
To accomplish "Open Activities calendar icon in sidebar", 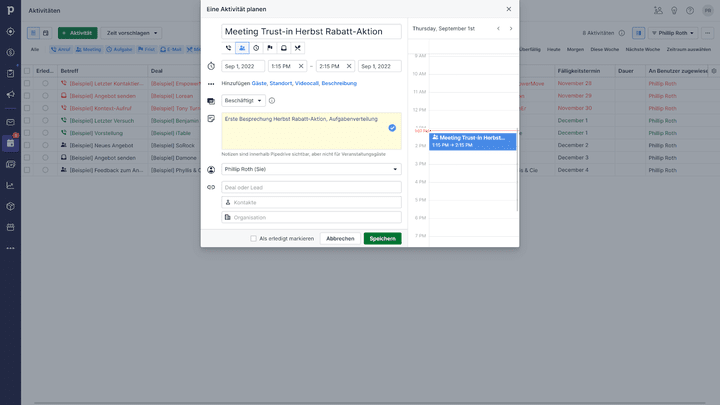I will 10,143.
